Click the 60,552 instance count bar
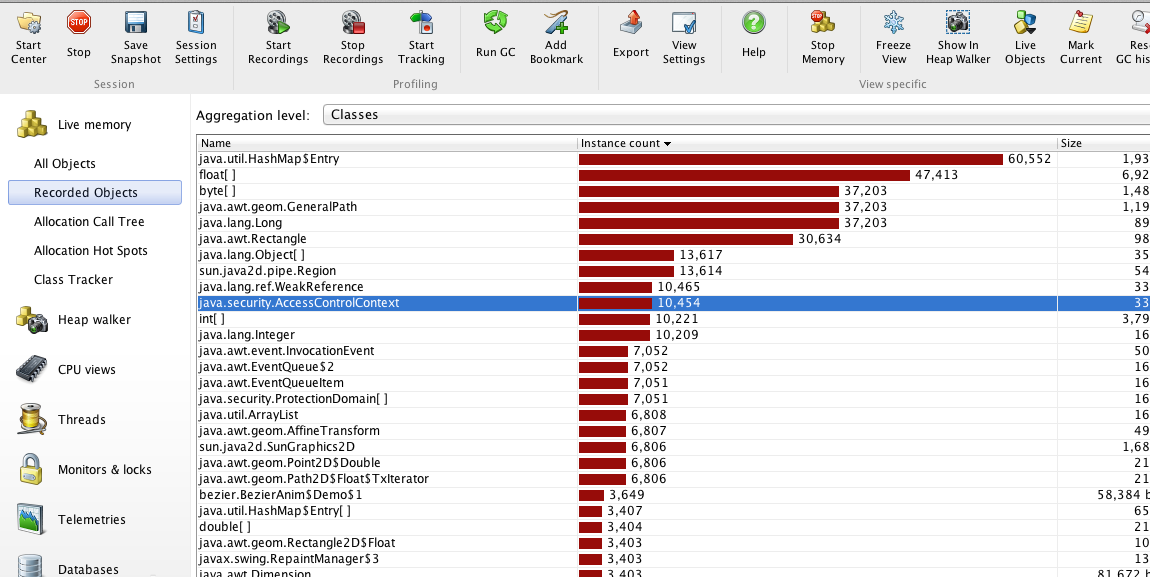This screenshot has height=577, width=1150. 791,159
